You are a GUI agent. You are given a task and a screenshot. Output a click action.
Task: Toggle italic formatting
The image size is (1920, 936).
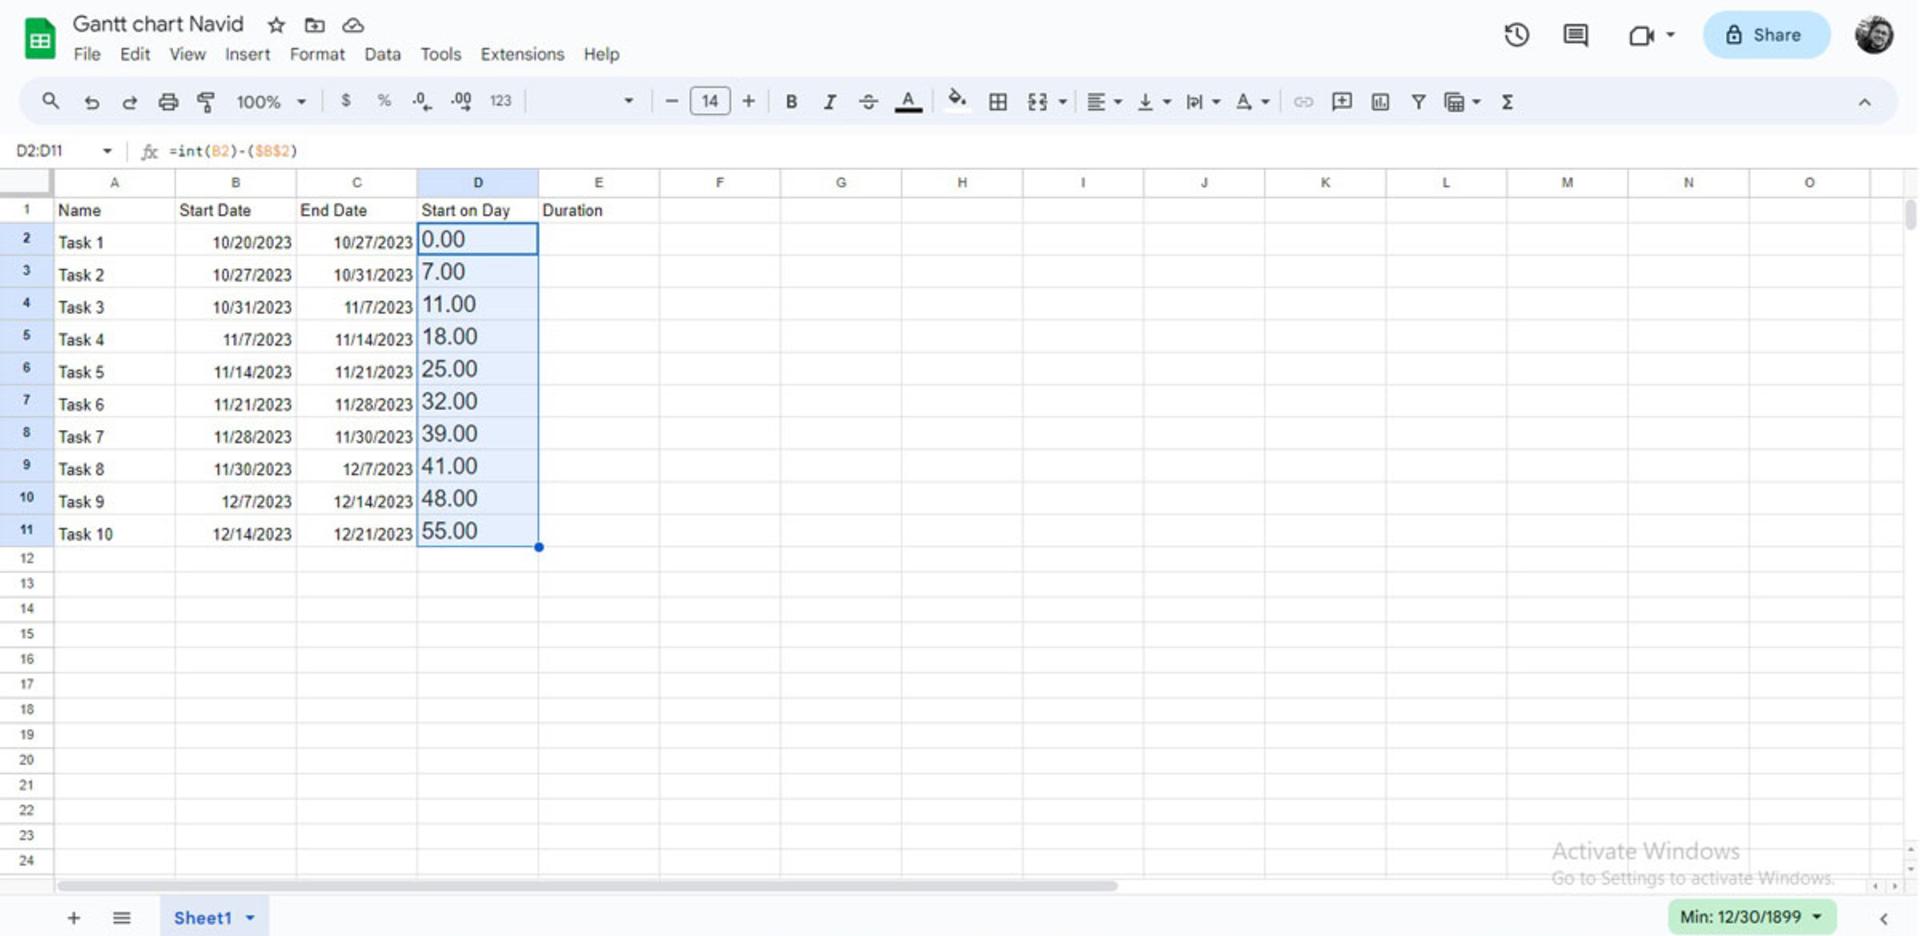(x=829, y=101)
